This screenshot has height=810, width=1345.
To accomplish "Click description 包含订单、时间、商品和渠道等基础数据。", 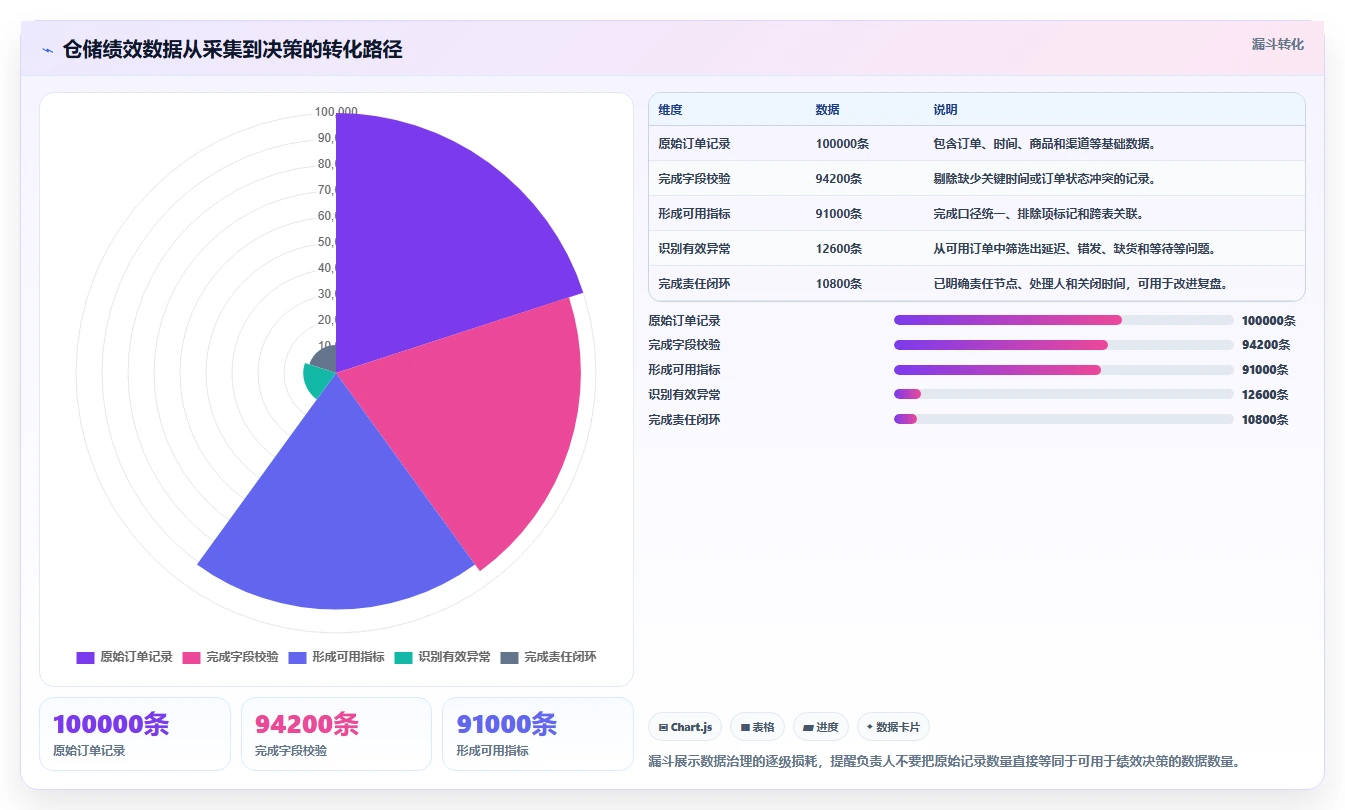I will (1045, 144).
